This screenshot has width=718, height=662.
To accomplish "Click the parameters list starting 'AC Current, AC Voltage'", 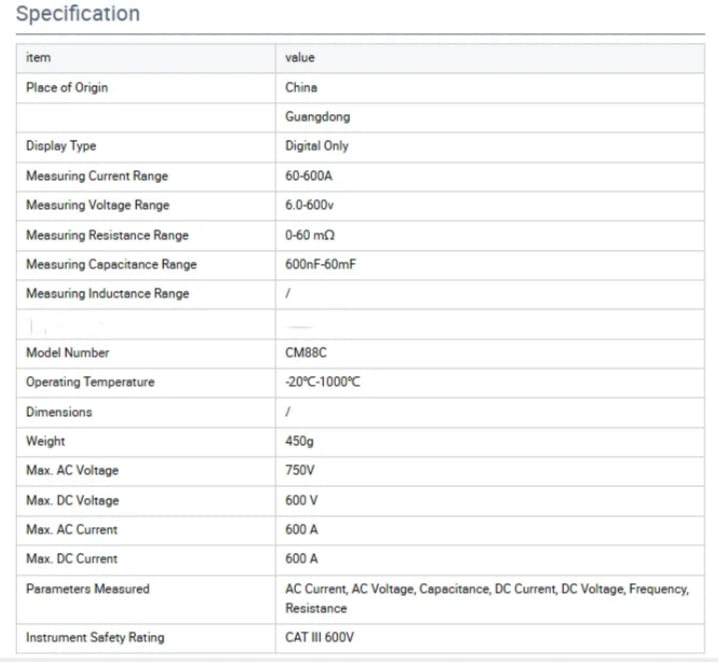I will [487, 599].
